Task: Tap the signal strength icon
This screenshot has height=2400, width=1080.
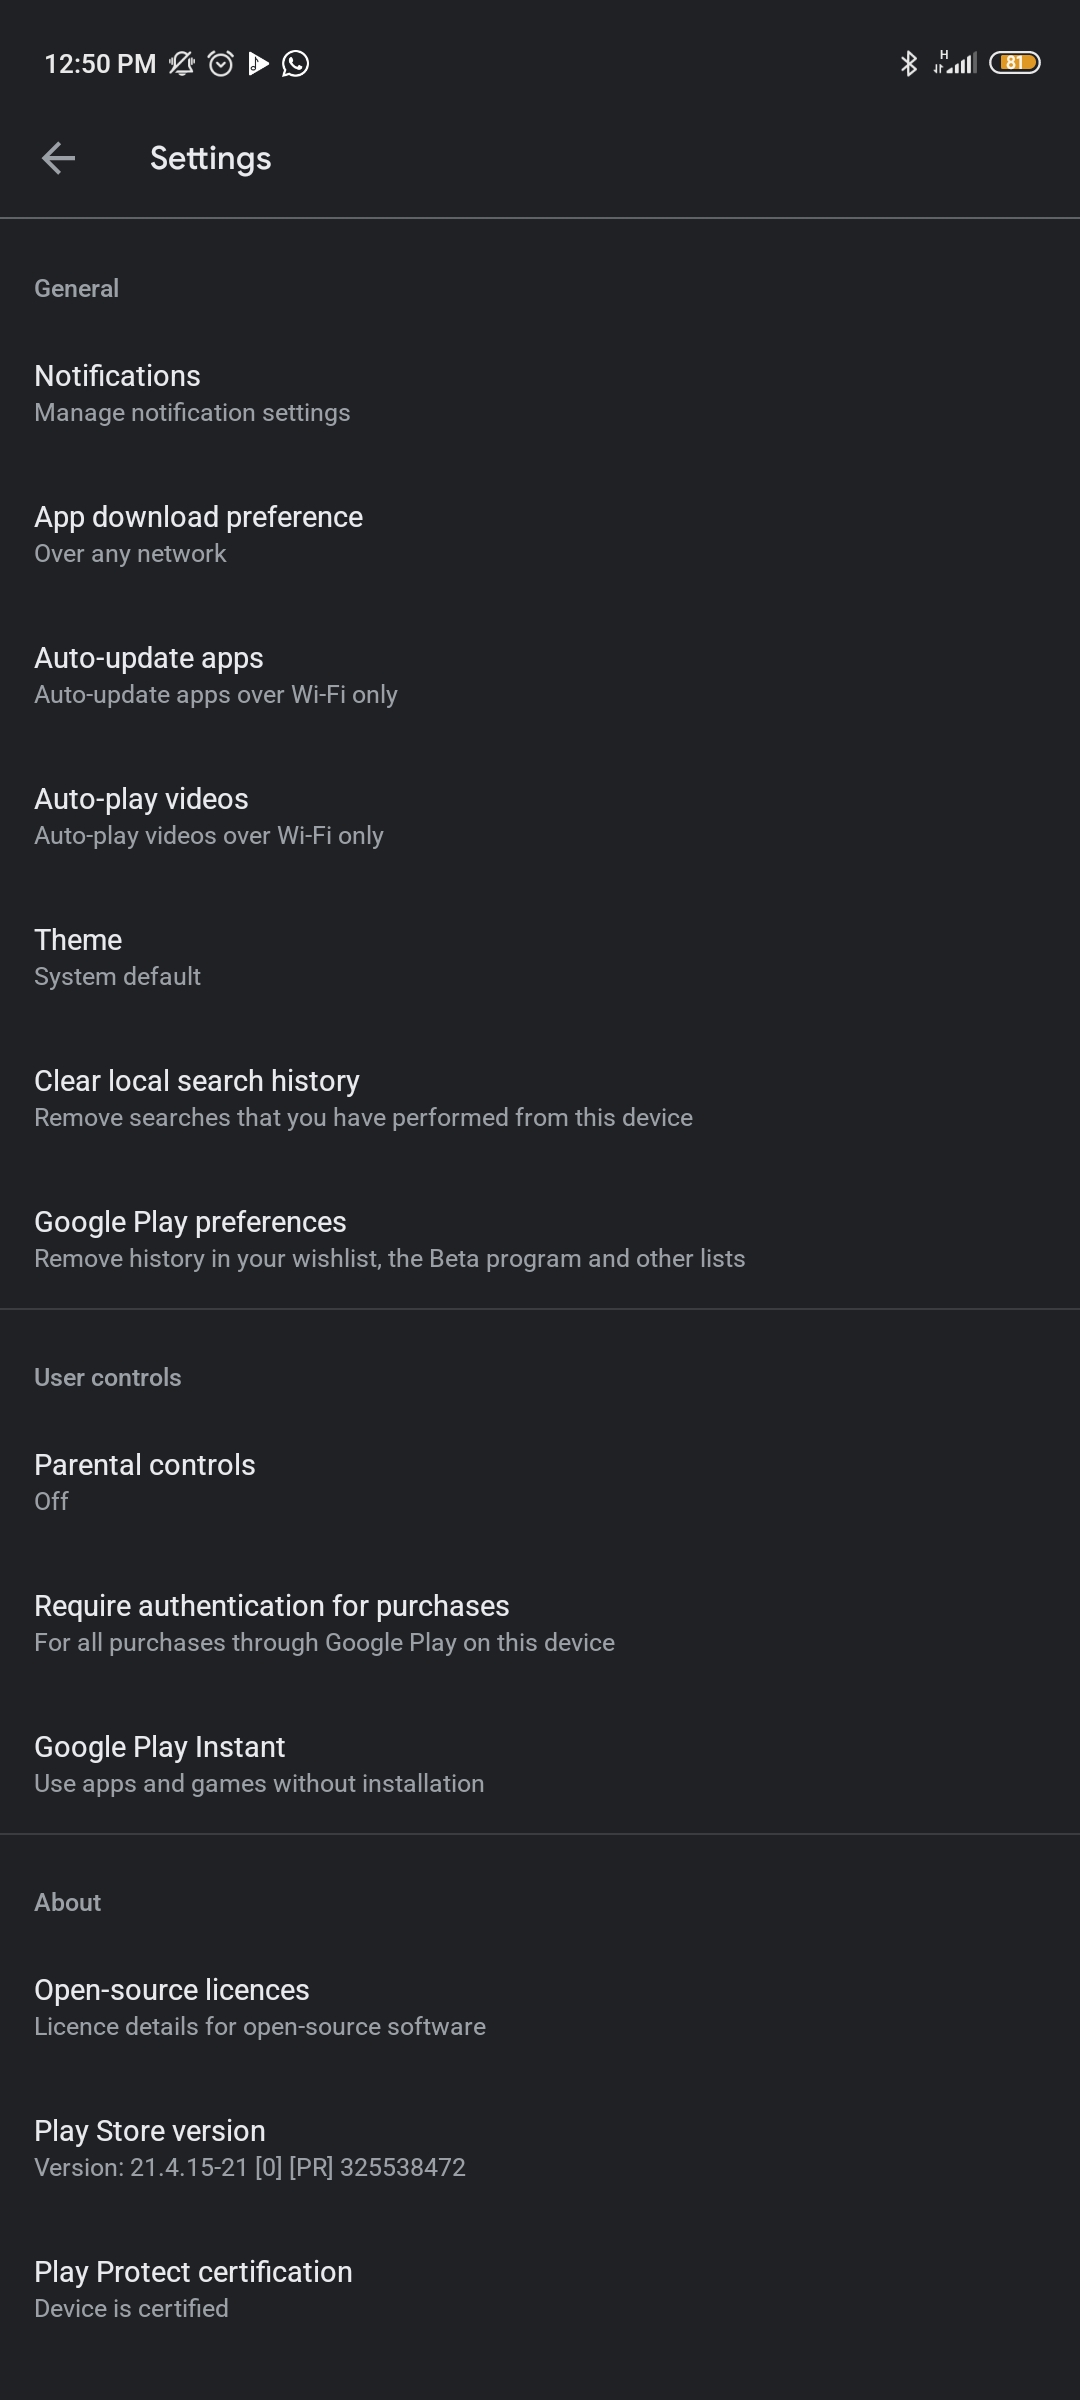Action: point(955,63)
